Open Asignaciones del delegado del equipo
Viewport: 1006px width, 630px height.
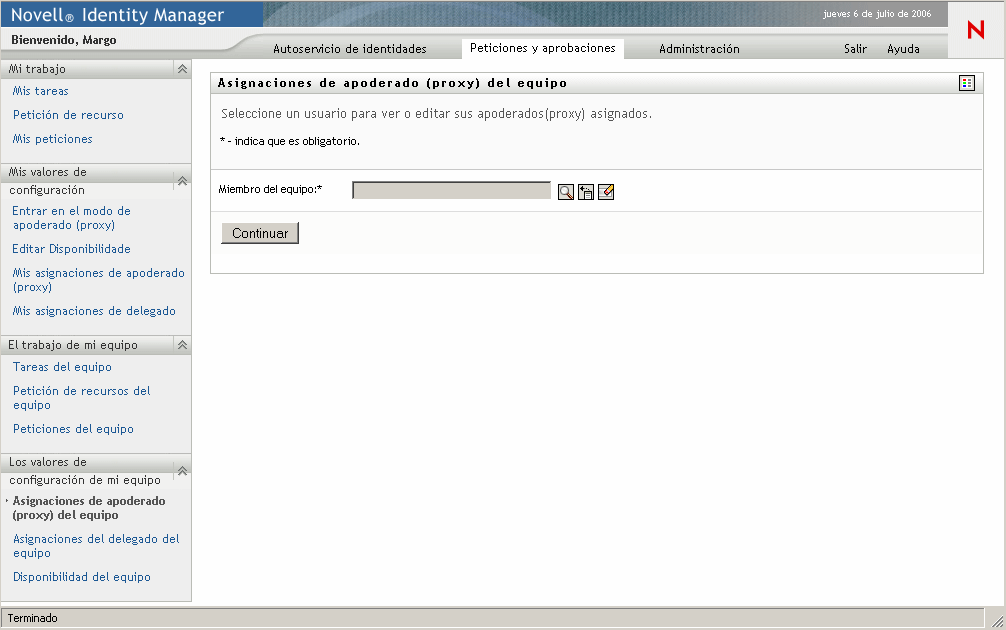tap(96, 546)
